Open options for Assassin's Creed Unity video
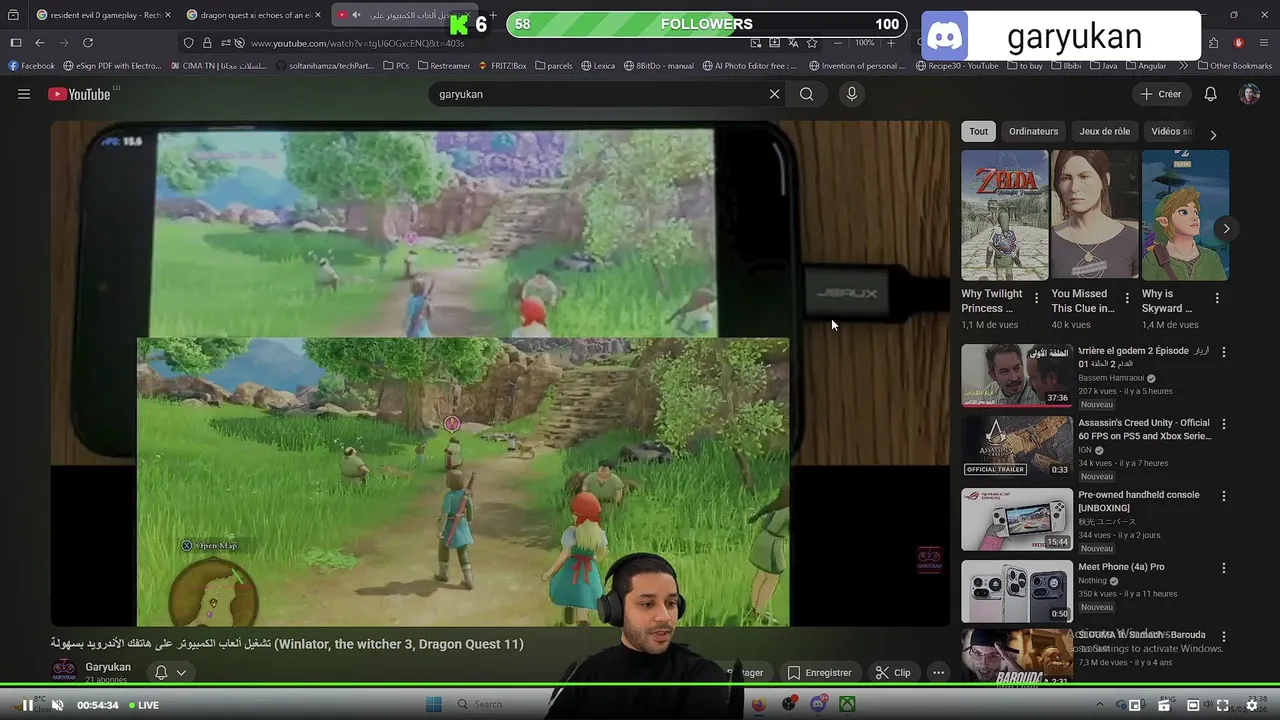 coord(1224,423)
